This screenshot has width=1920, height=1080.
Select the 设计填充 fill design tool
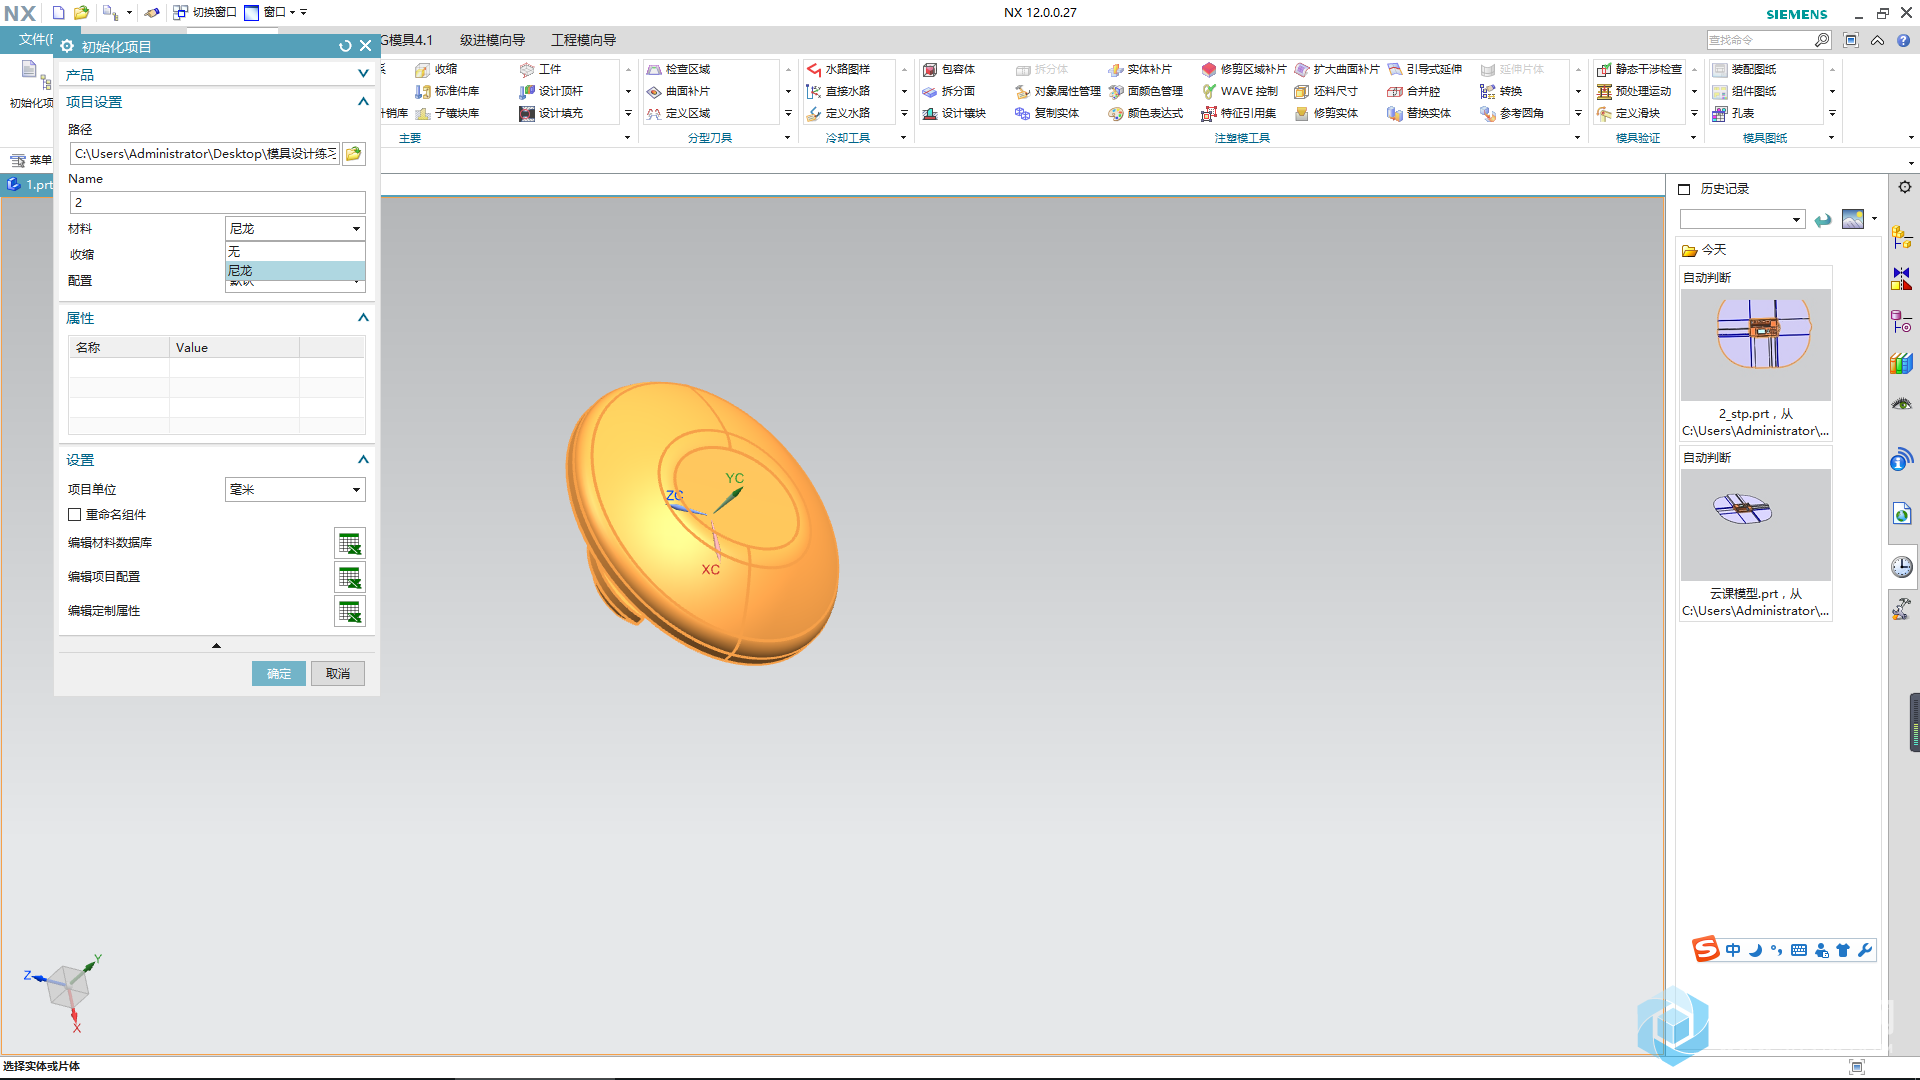[x=551, y=113]
